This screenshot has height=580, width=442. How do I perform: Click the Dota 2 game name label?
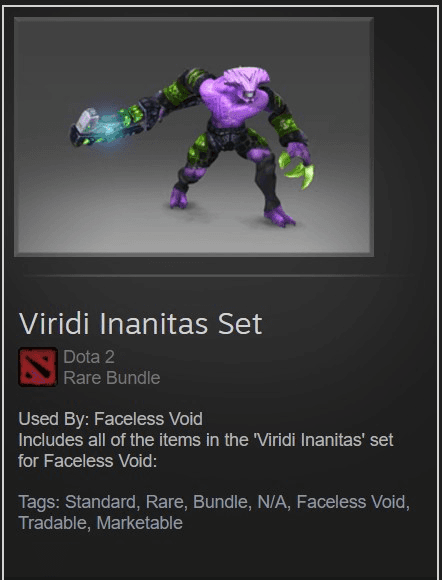(89, 357)
